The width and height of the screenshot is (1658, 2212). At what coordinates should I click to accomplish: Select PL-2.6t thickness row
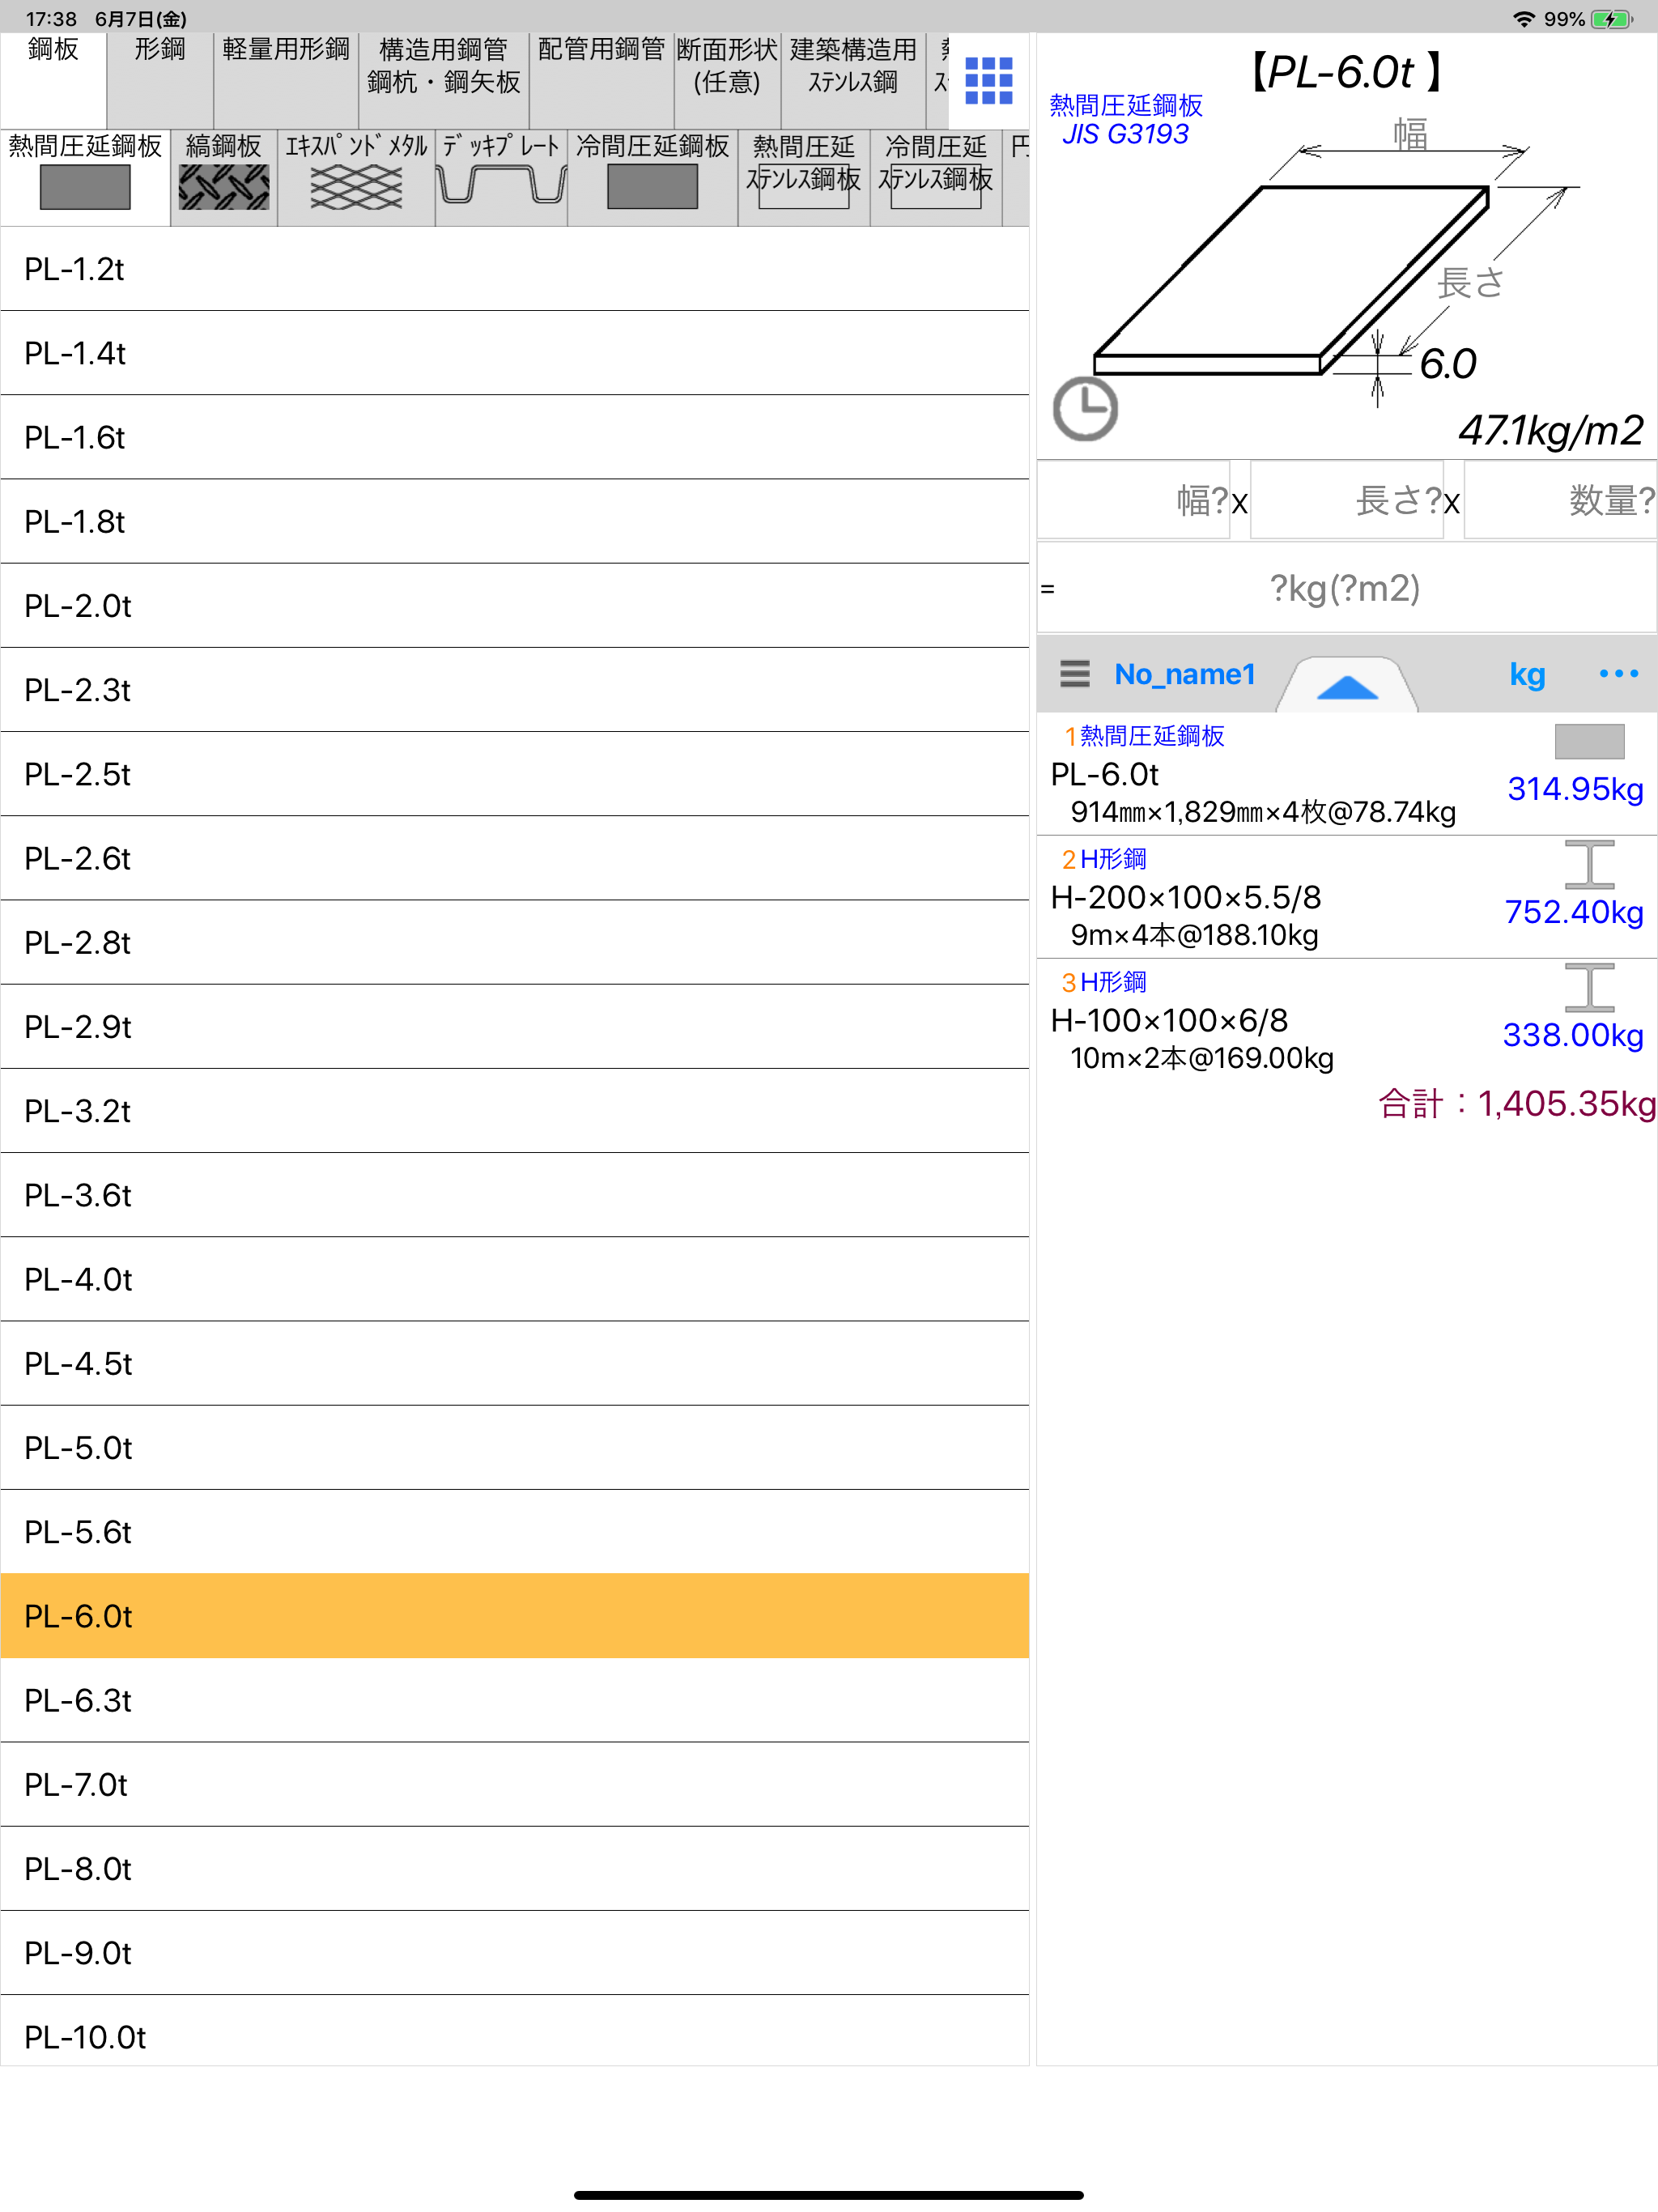coord(515,858)
